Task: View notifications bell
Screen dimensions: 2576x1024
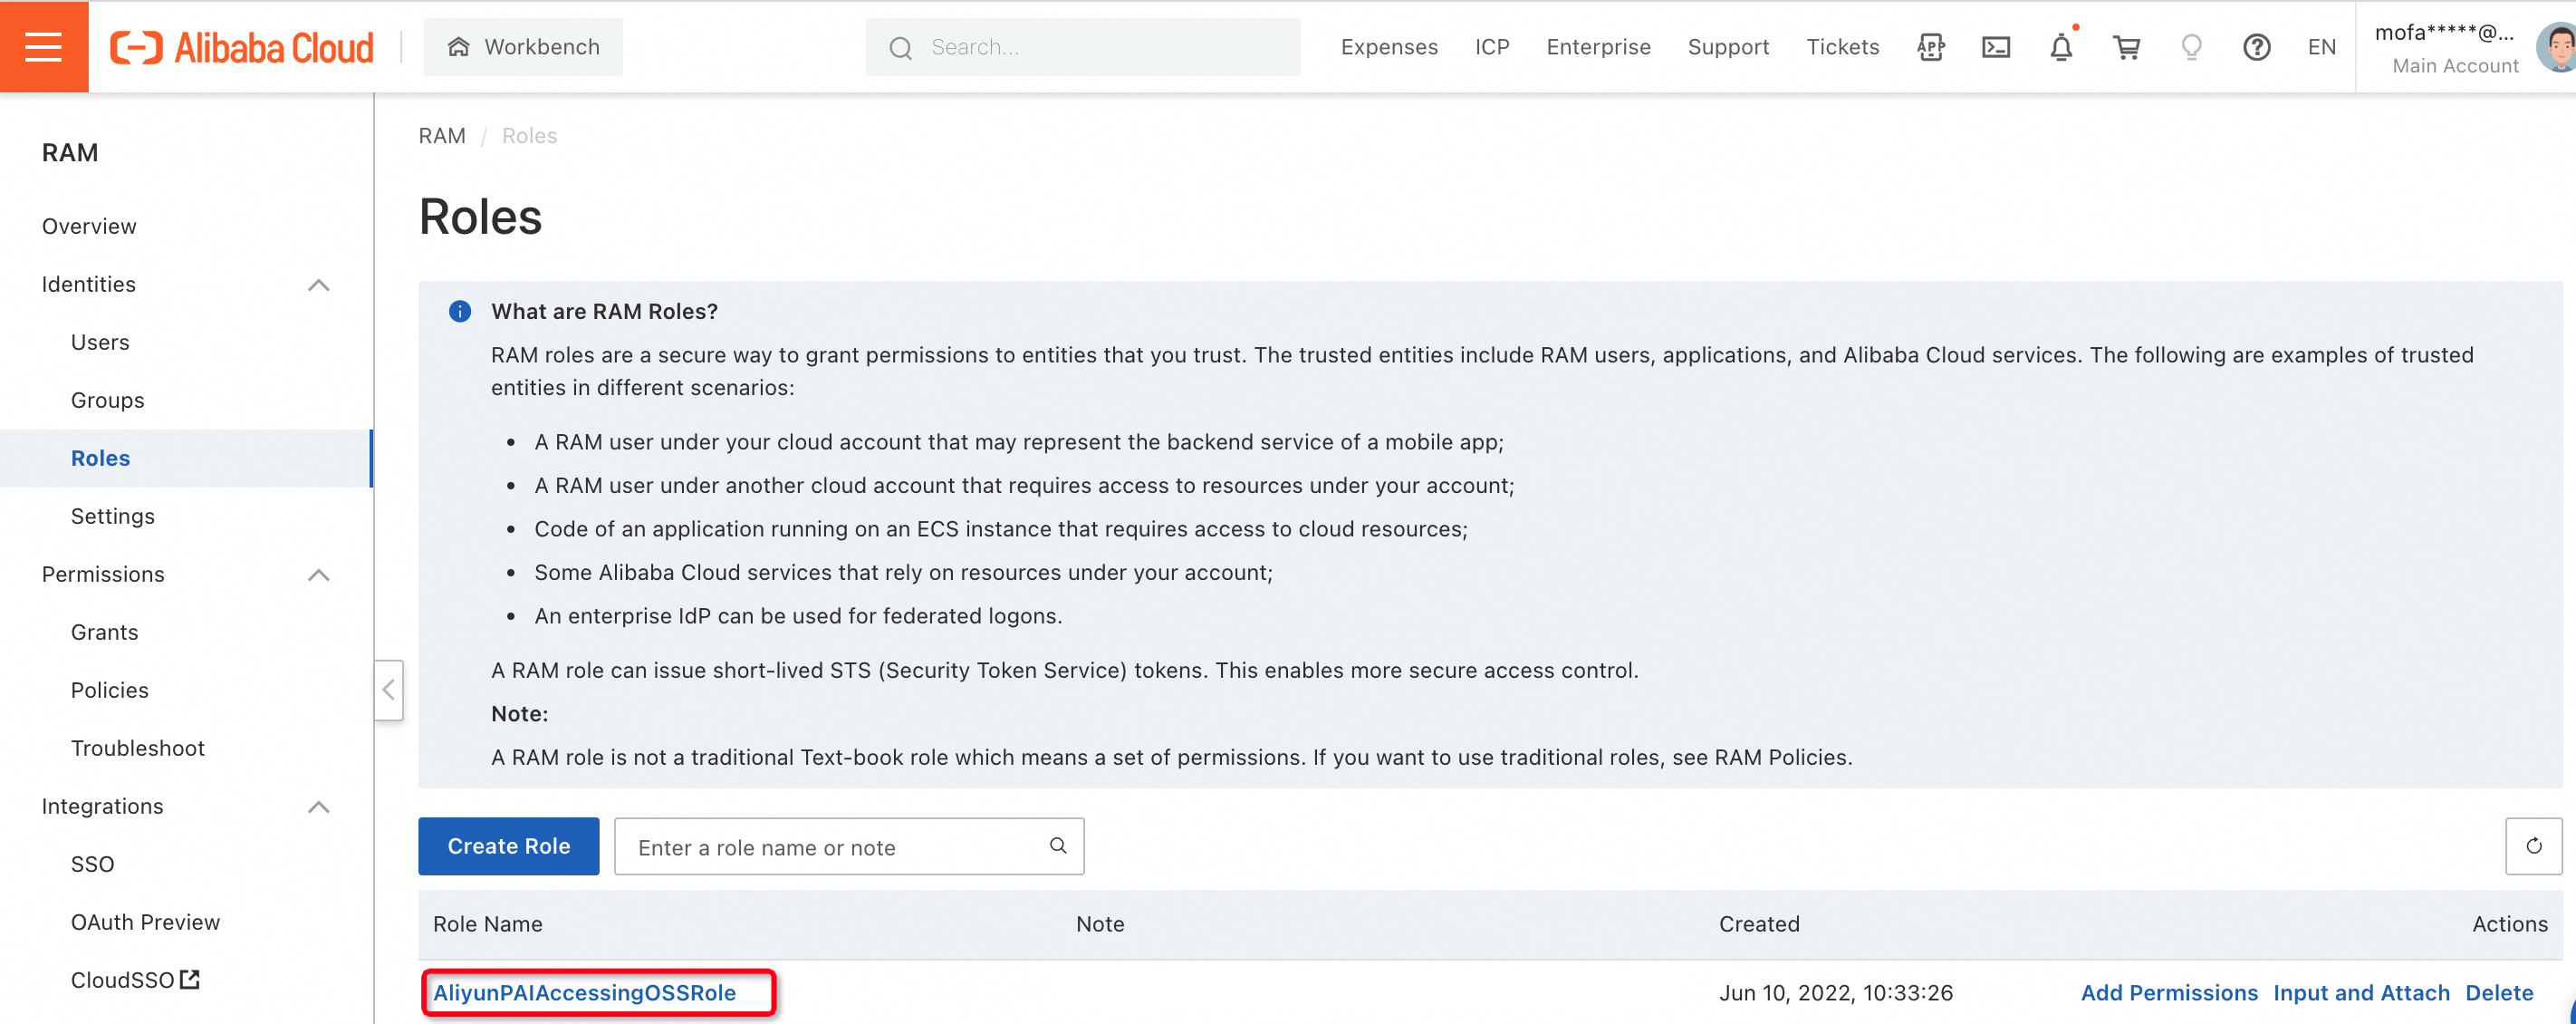Action: coord(2061,47)
